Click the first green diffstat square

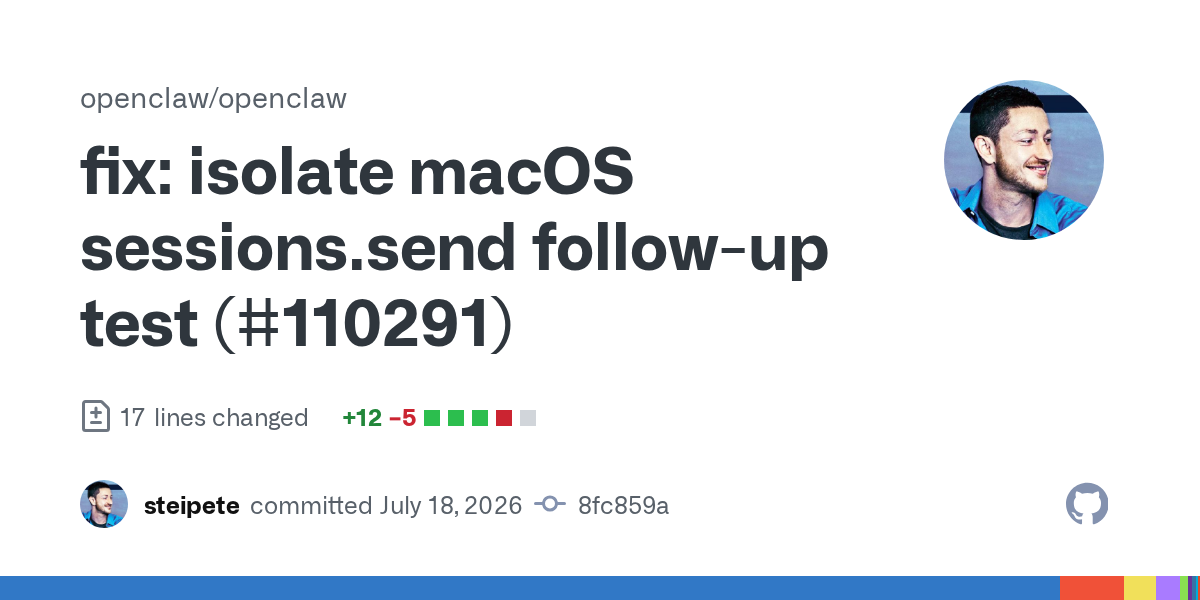tap(432, 418)
